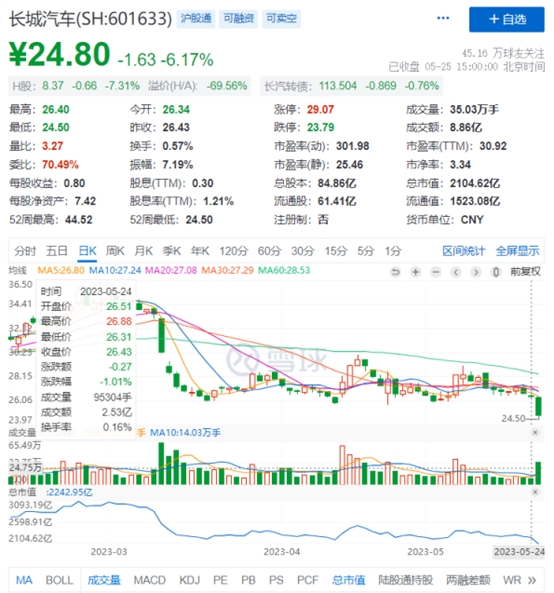Screen dimensions: 554x593
Task: Open the three-dot more options menu
Action: (x=443, y=18)
